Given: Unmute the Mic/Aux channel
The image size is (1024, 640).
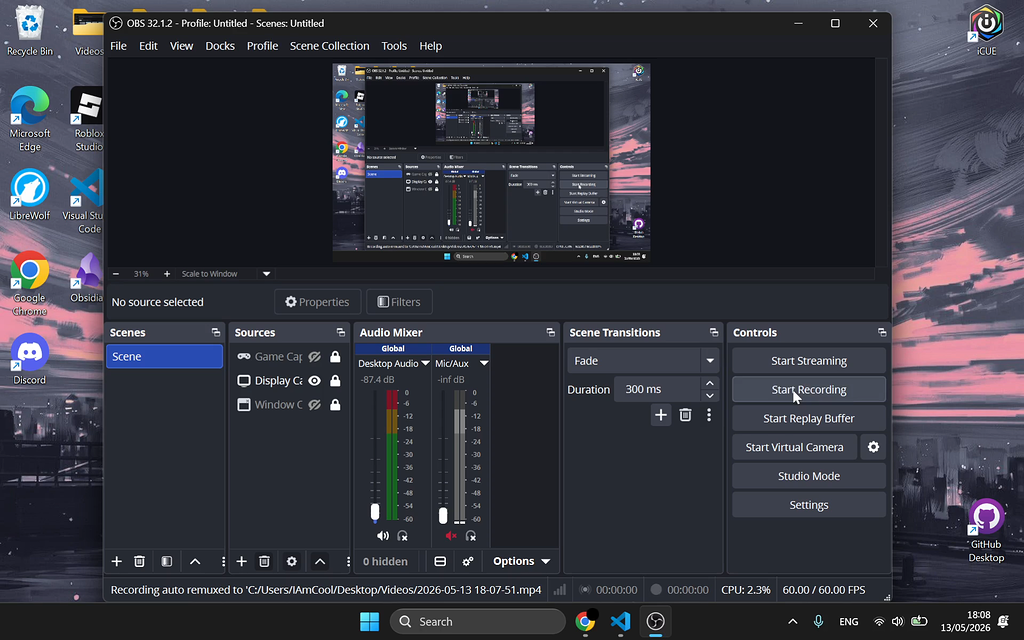Looking at the screenshot, I should coord(451,536).
